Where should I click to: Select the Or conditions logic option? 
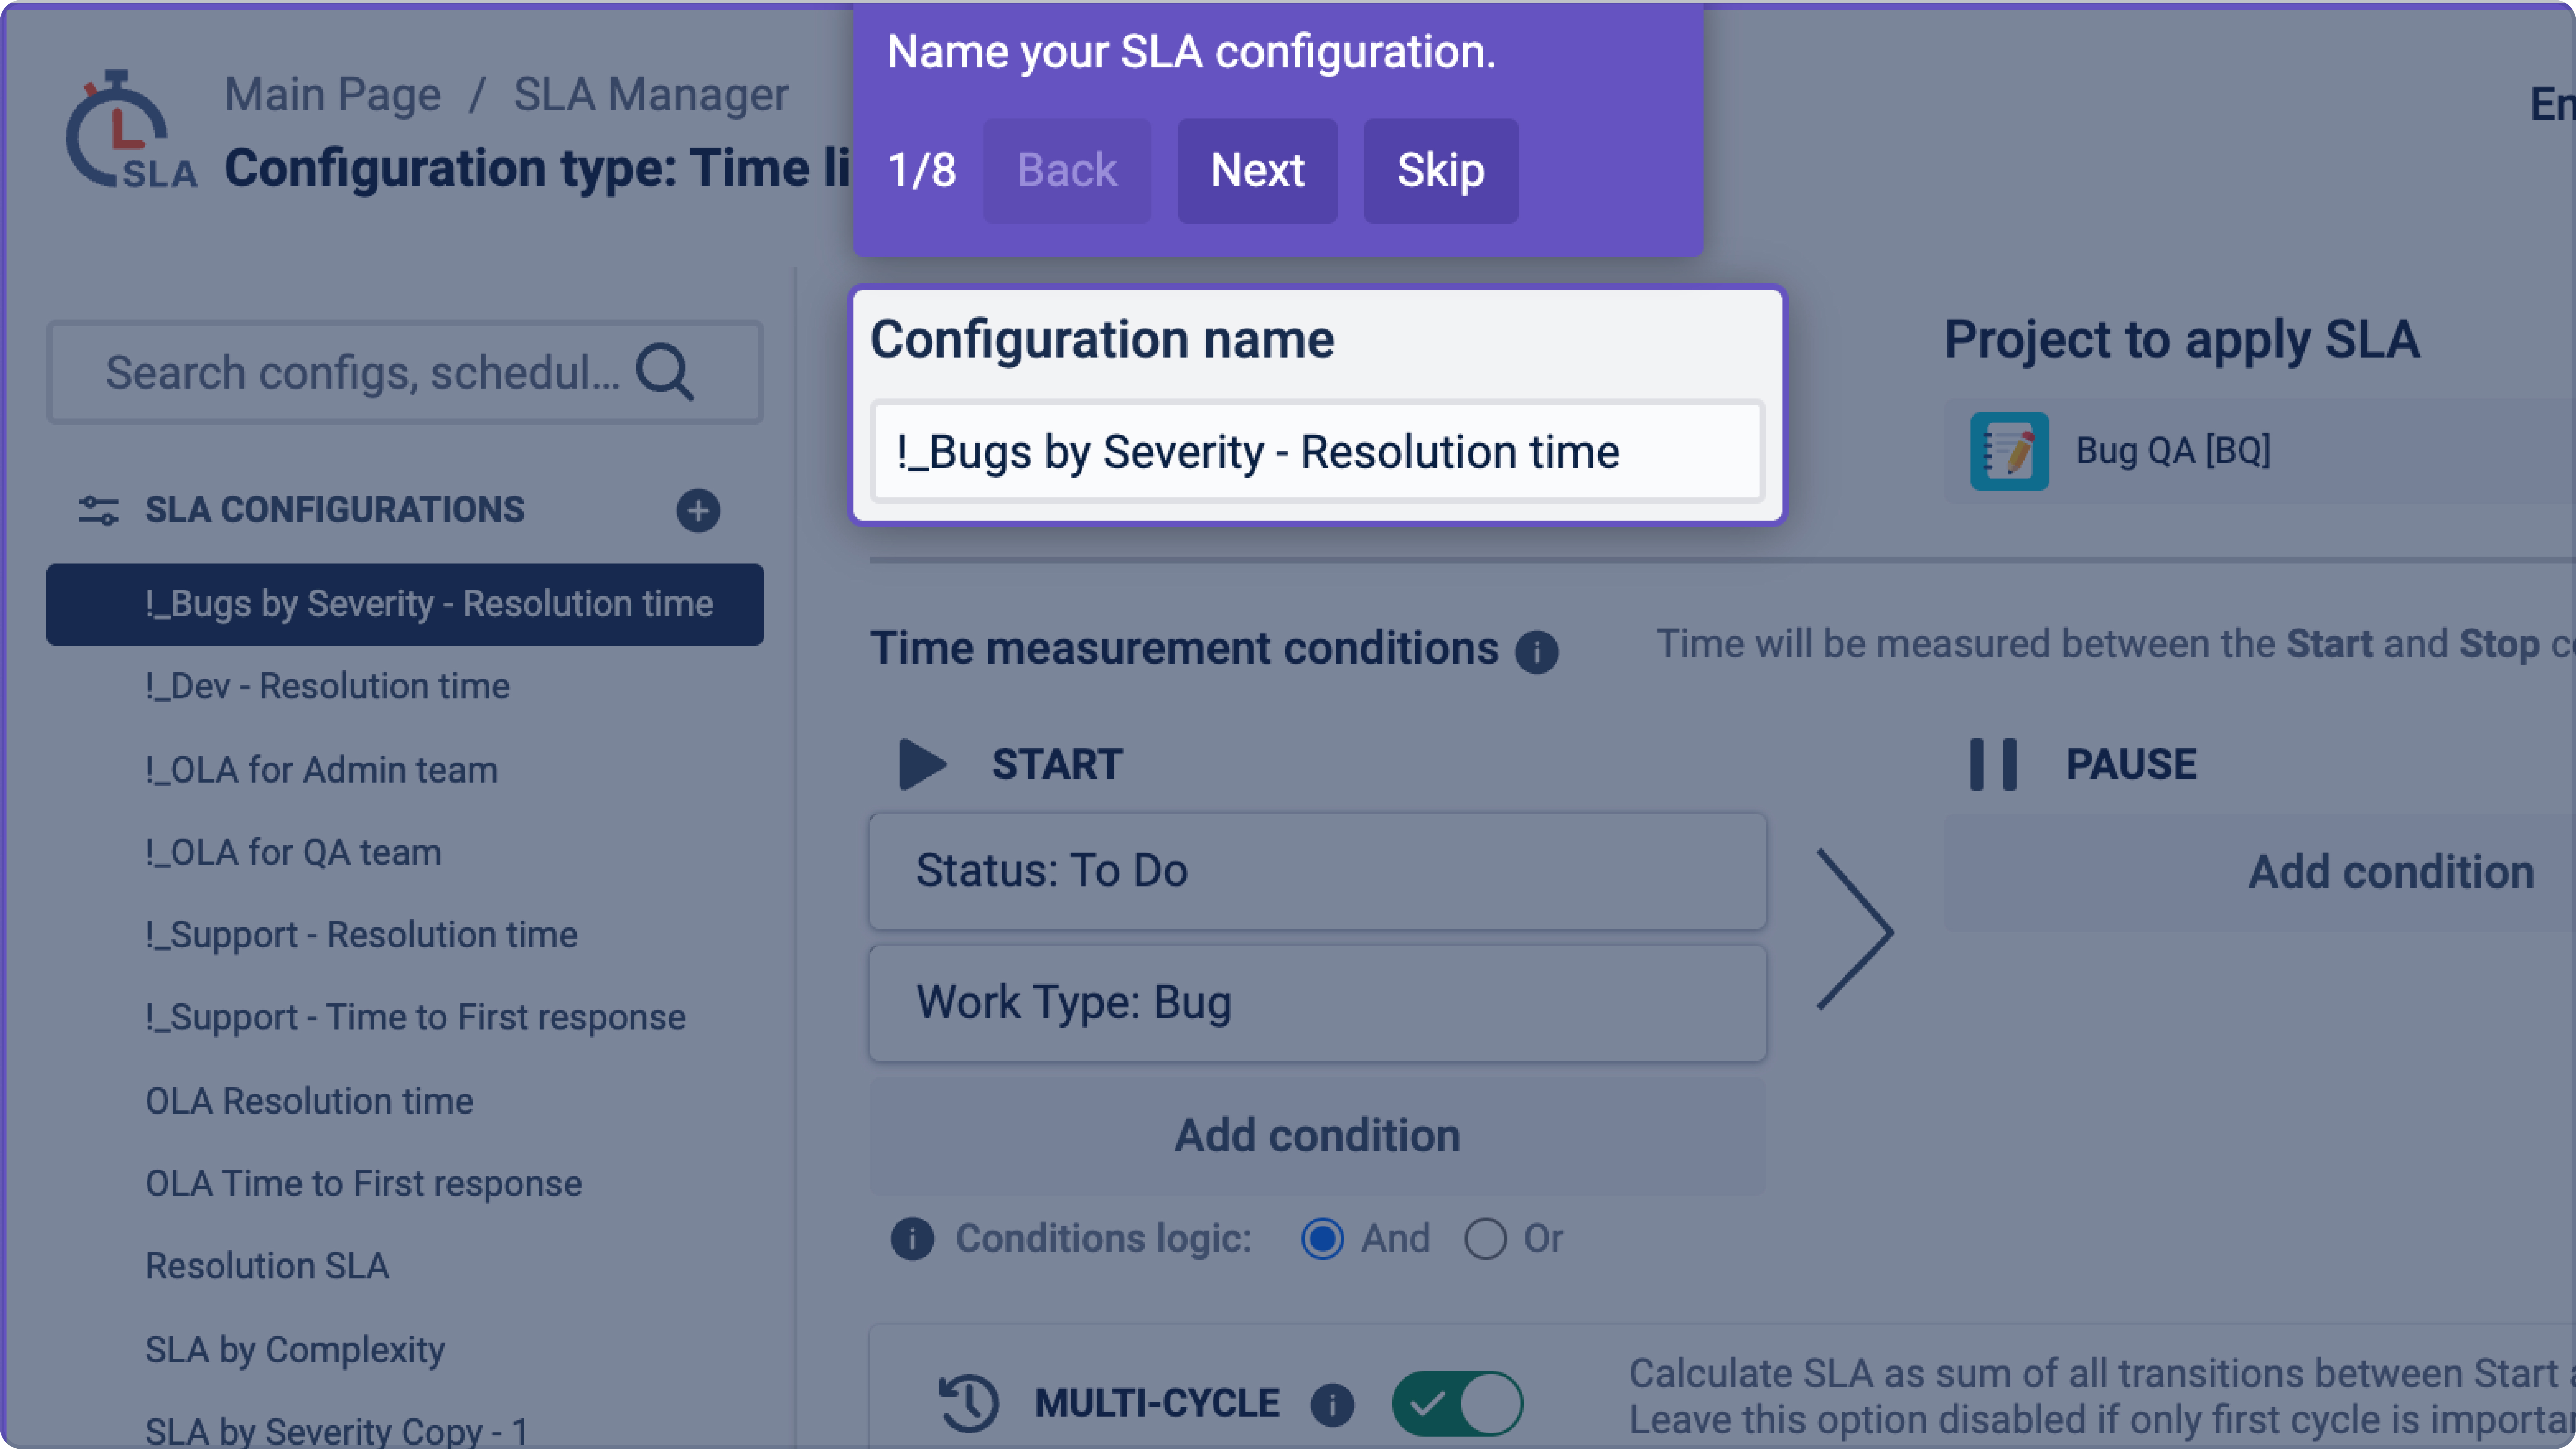coord(1485,1239)
